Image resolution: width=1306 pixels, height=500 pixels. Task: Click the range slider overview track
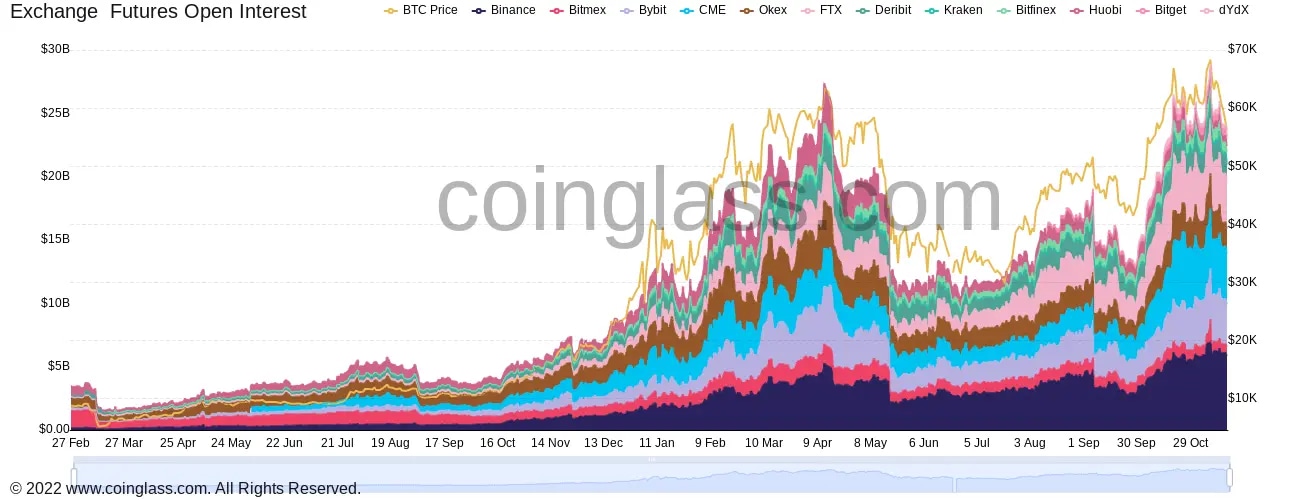pos(650,477)
